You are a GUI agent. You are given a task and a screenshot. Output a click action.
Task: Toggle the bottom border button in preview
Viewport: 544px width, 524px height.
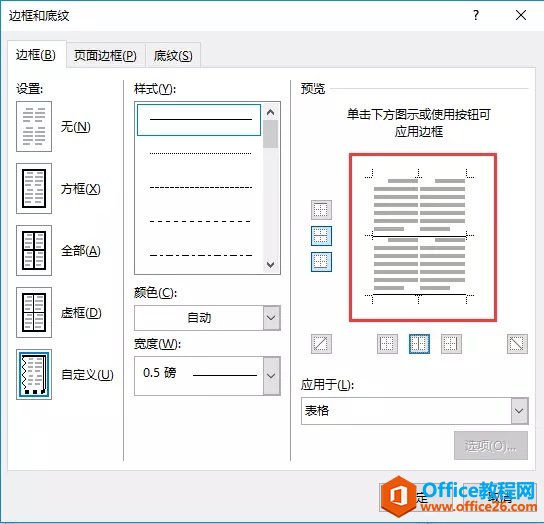click(321, 262)
